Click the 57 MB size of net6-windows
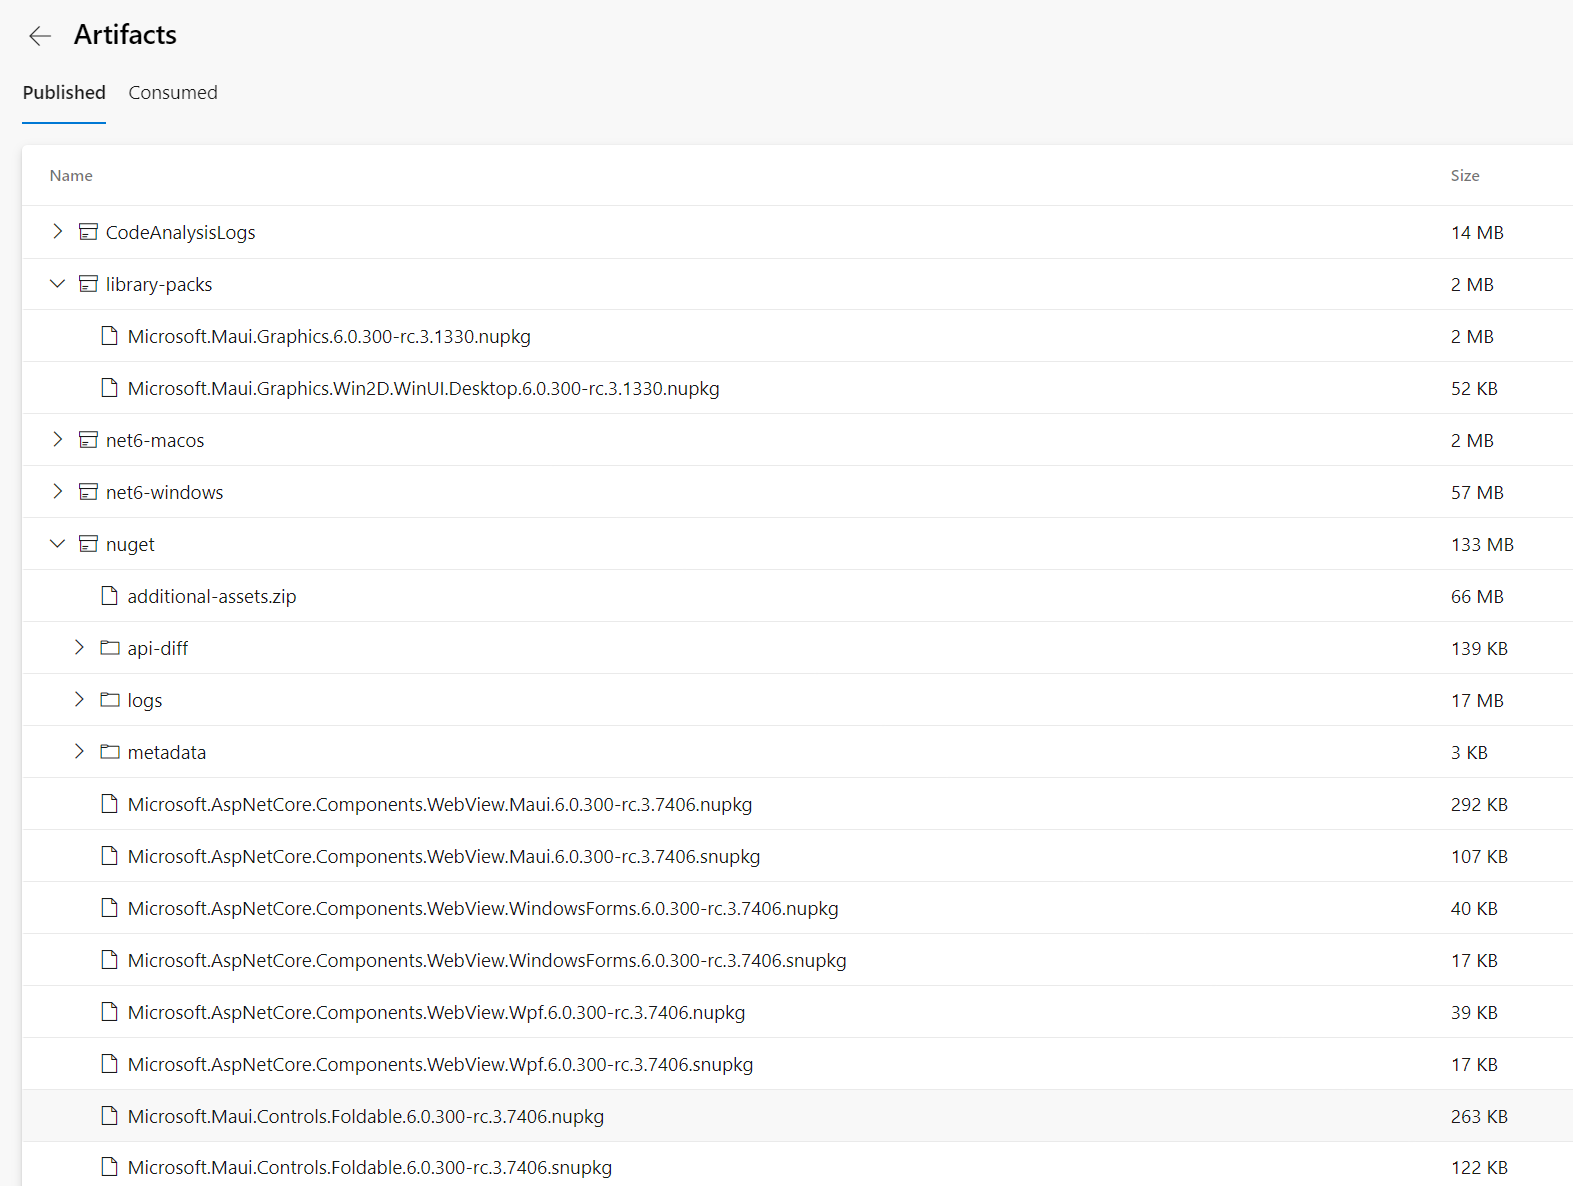The width and height of the screenshot is (1573, 1186). pos(1477,492)
